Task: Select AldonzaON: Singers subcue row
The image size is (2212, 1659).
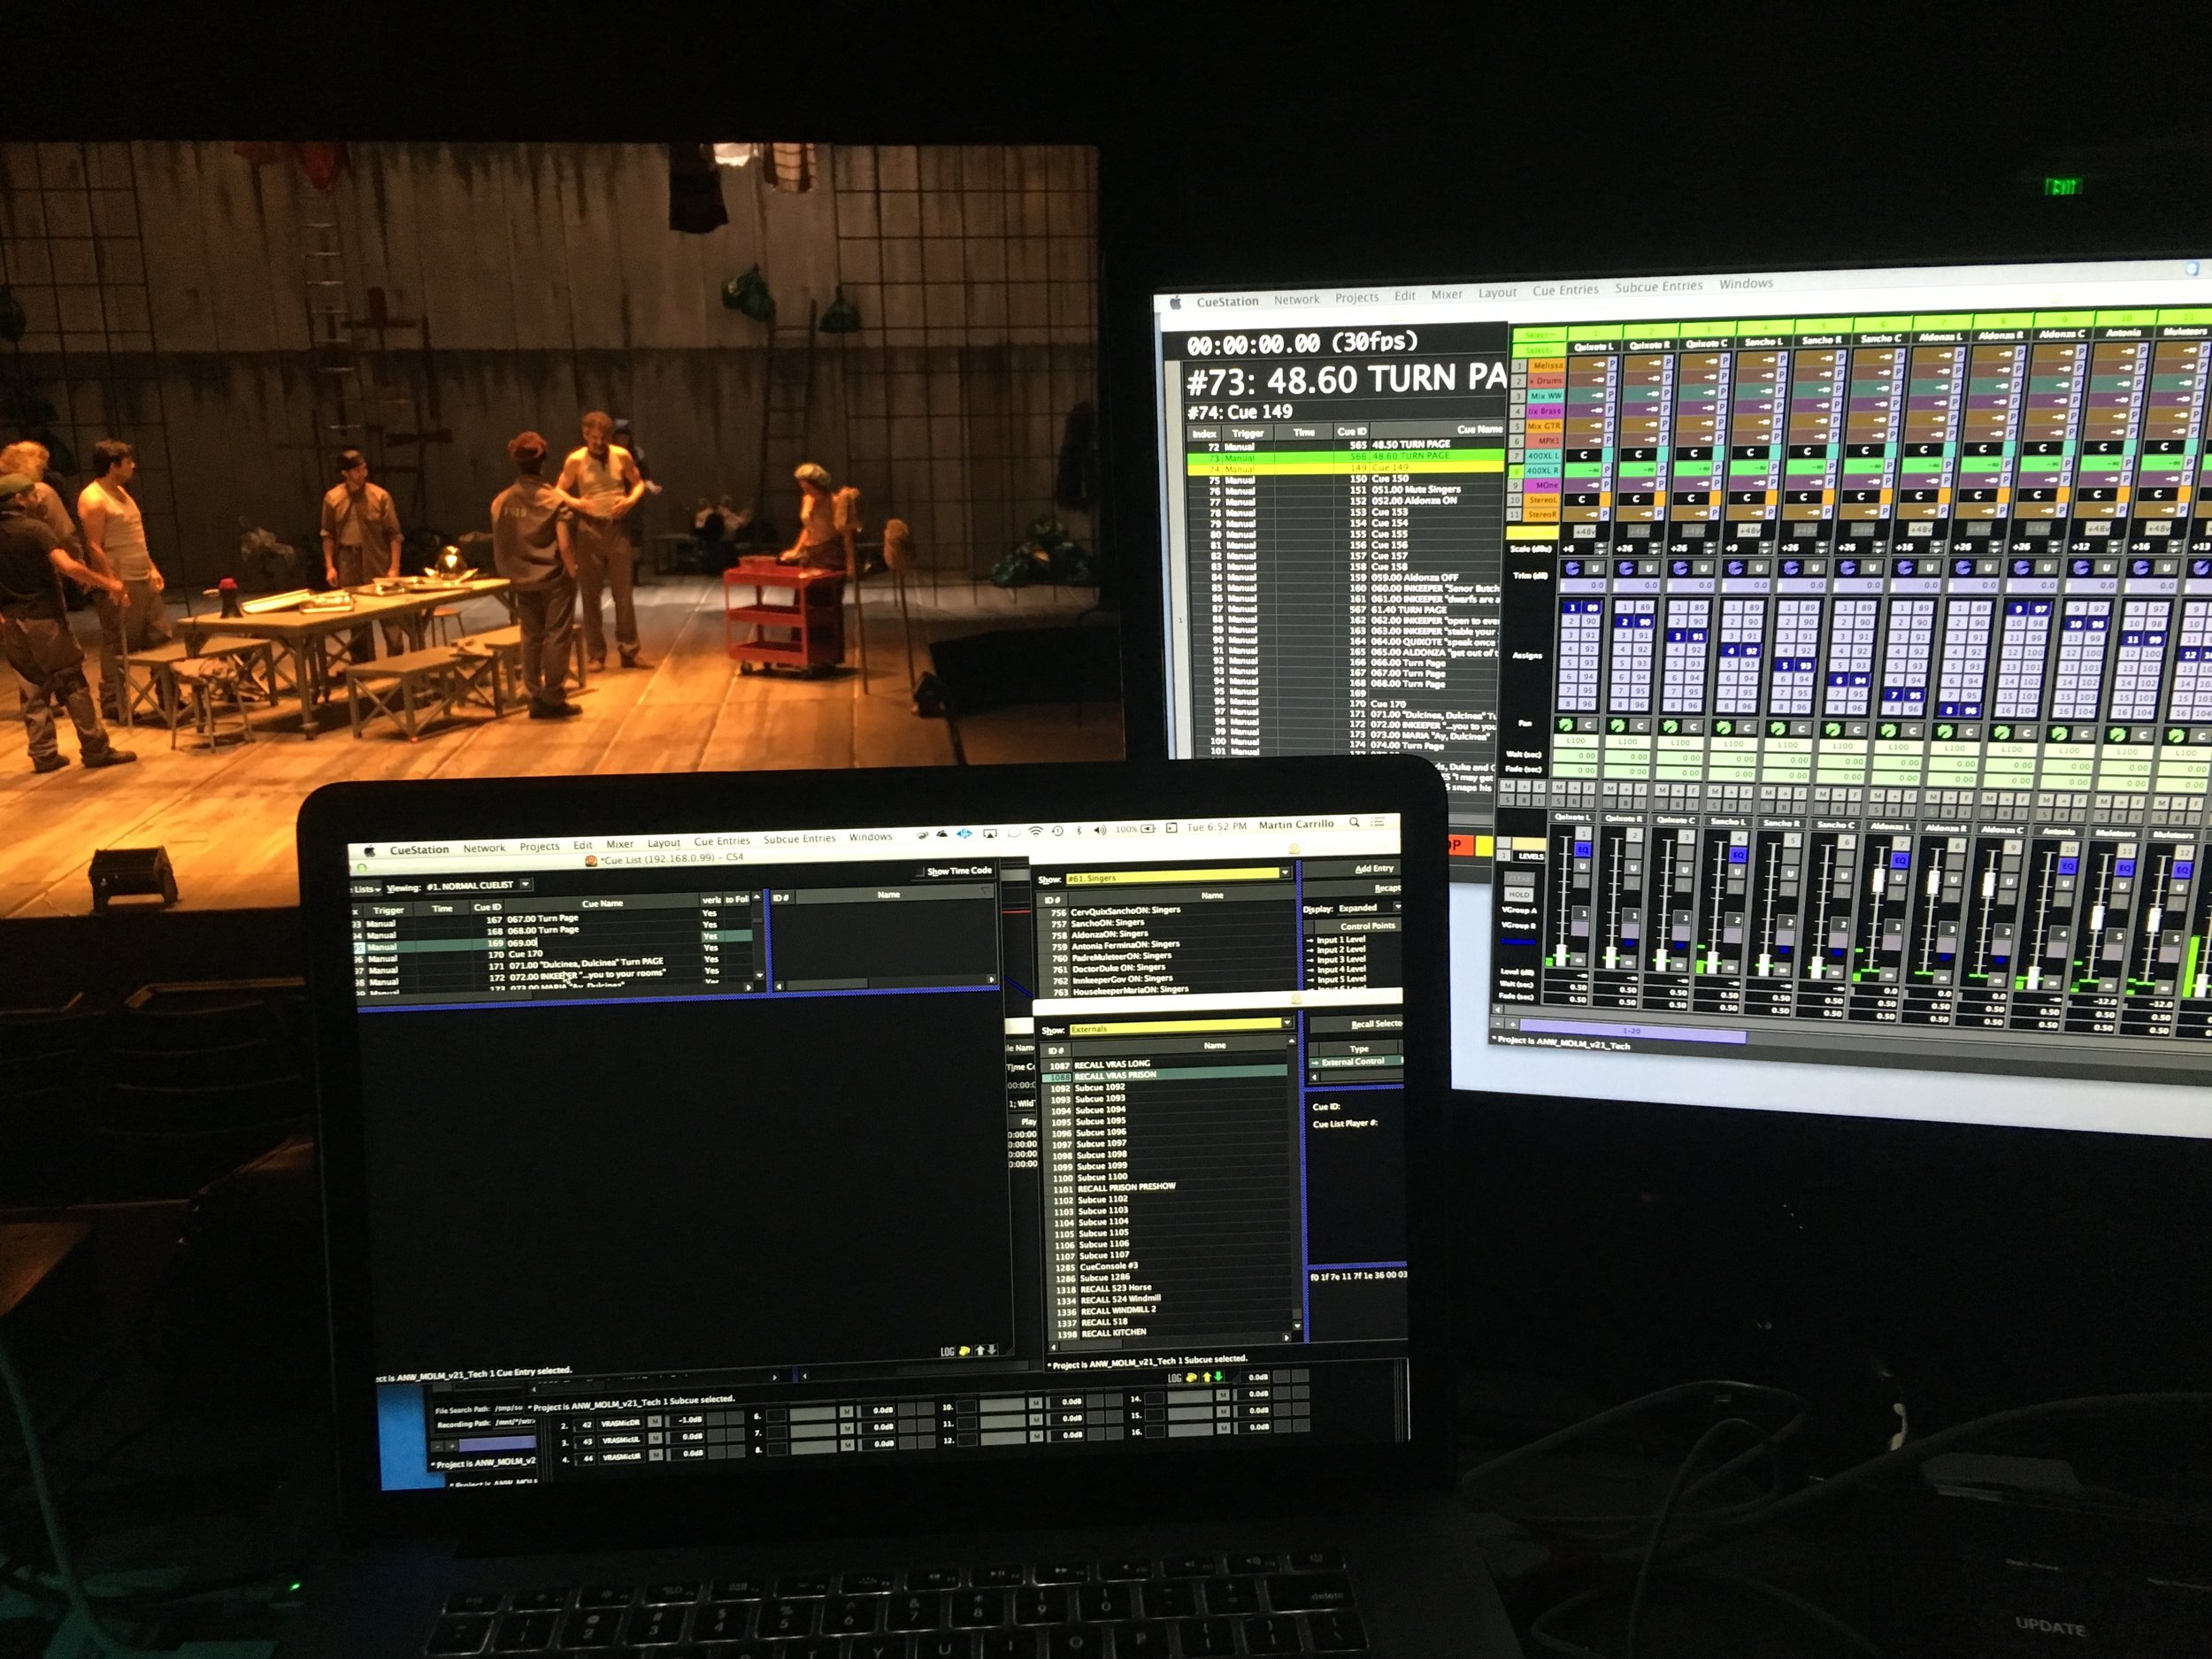Action: coord(1167,933)
